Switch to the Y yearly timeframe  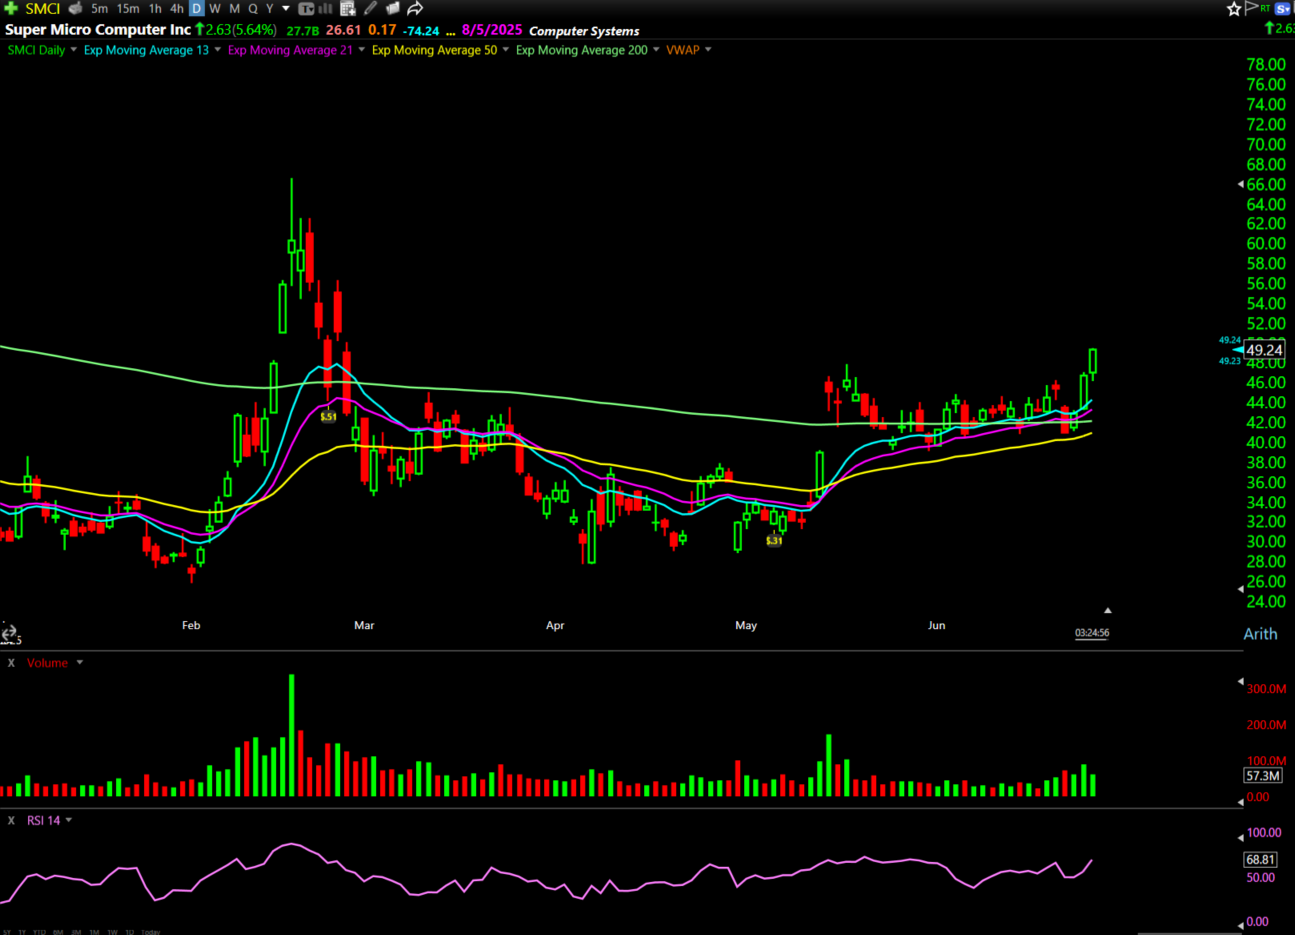coord(269,8)
